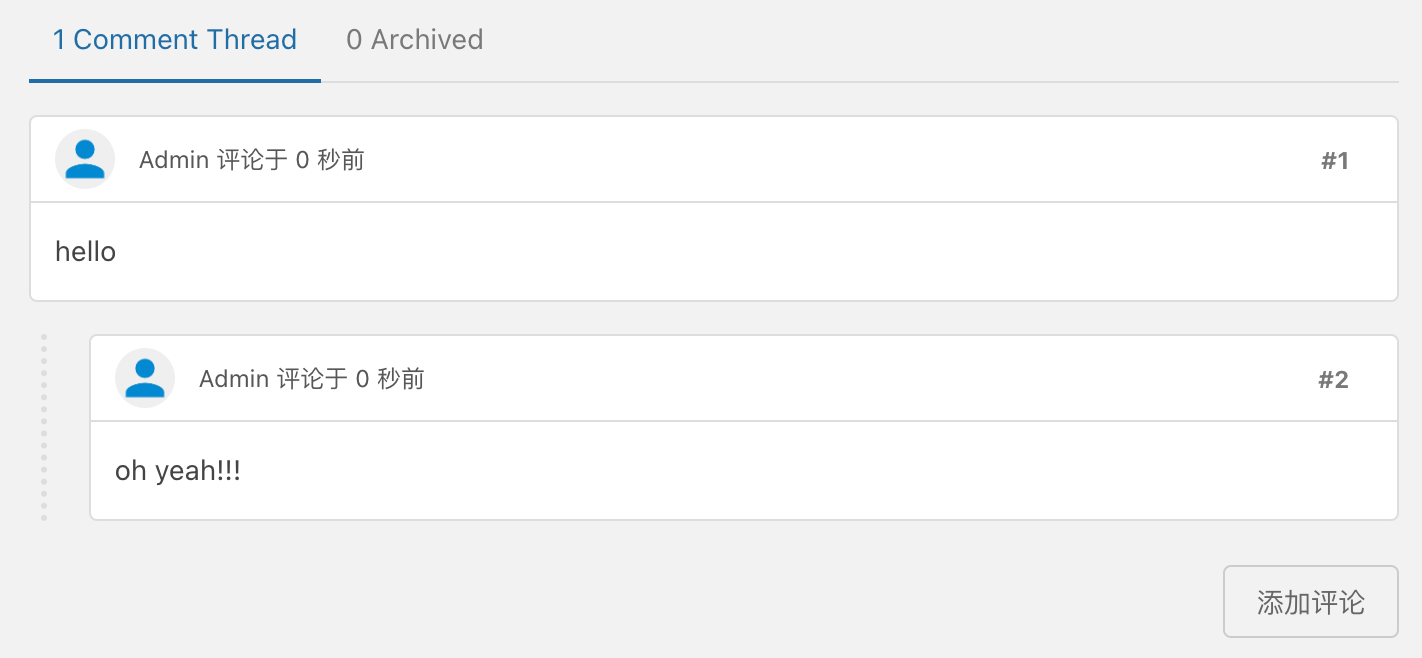Screen dimensions: 1422x658
Task: Click empty space right of "hello" in comment body
Action: (700, 252)
